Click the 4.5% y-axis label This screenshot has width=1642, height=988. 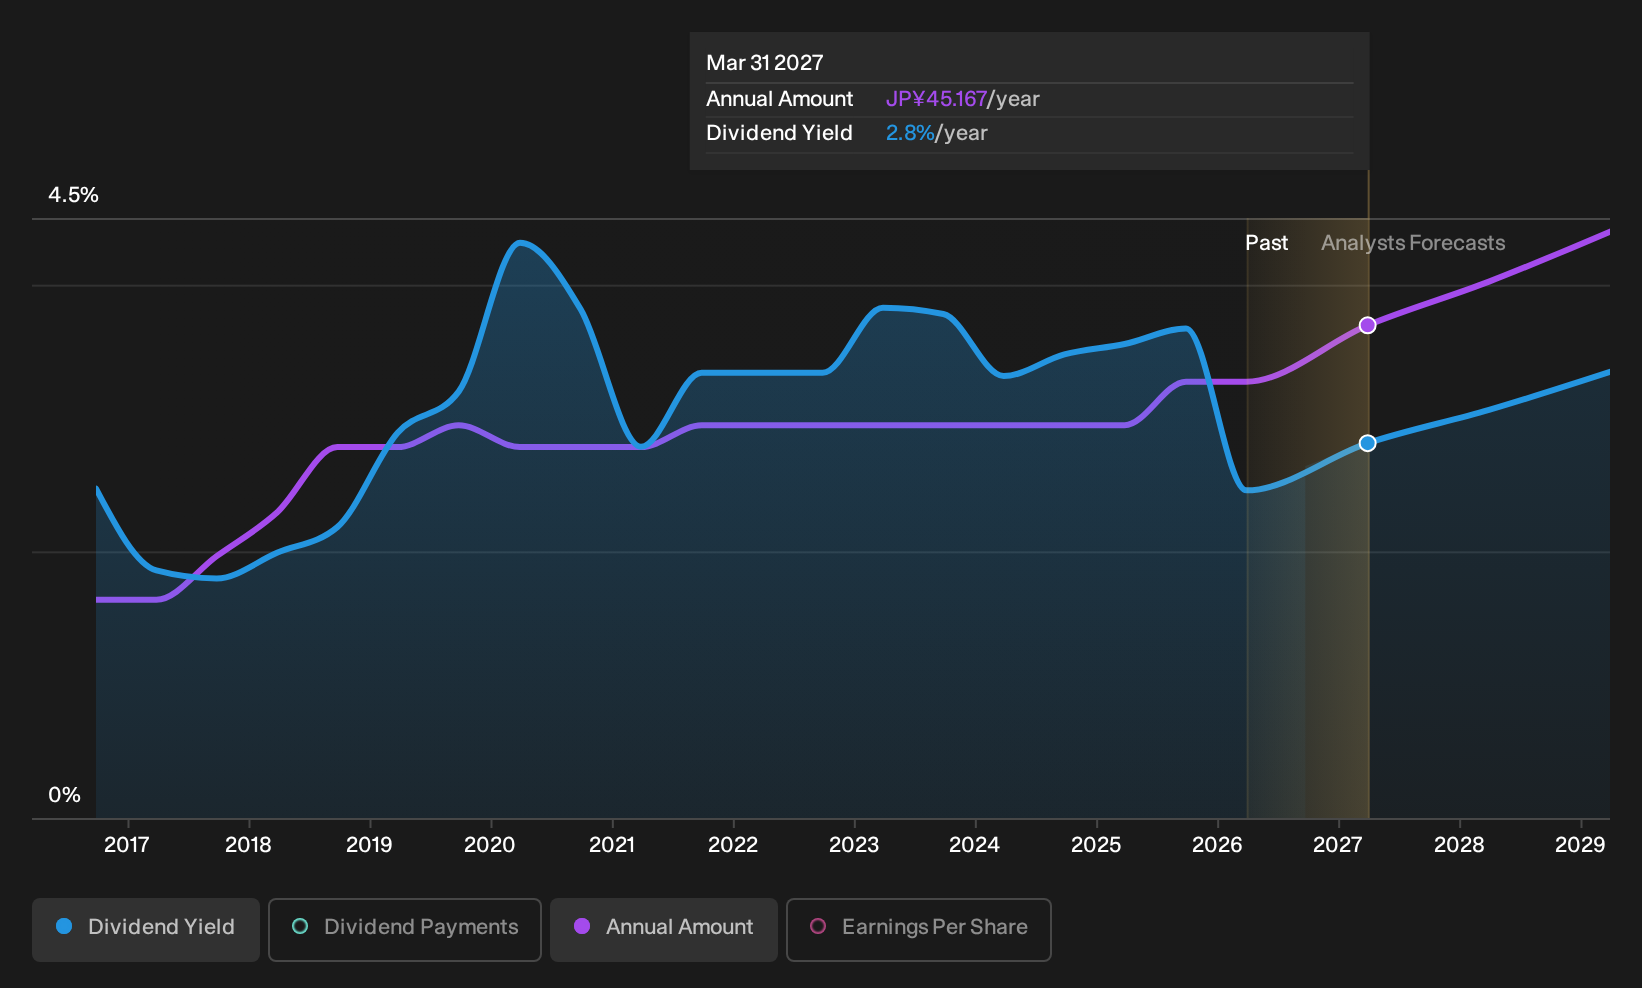[74, 195]
